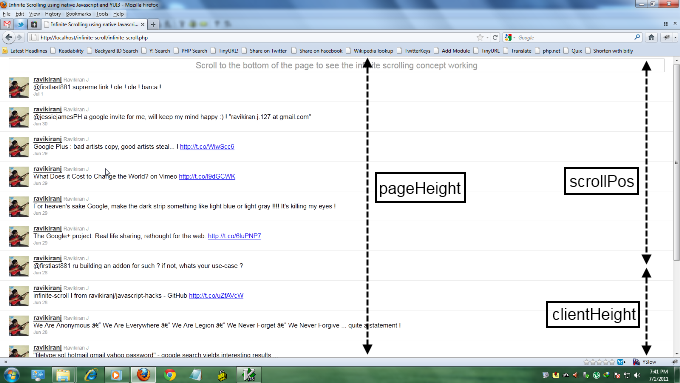Image resolution: width=680 pixels, height=383 pixels.
Task: Open the View menu
Action: click(x=34, y=14)
